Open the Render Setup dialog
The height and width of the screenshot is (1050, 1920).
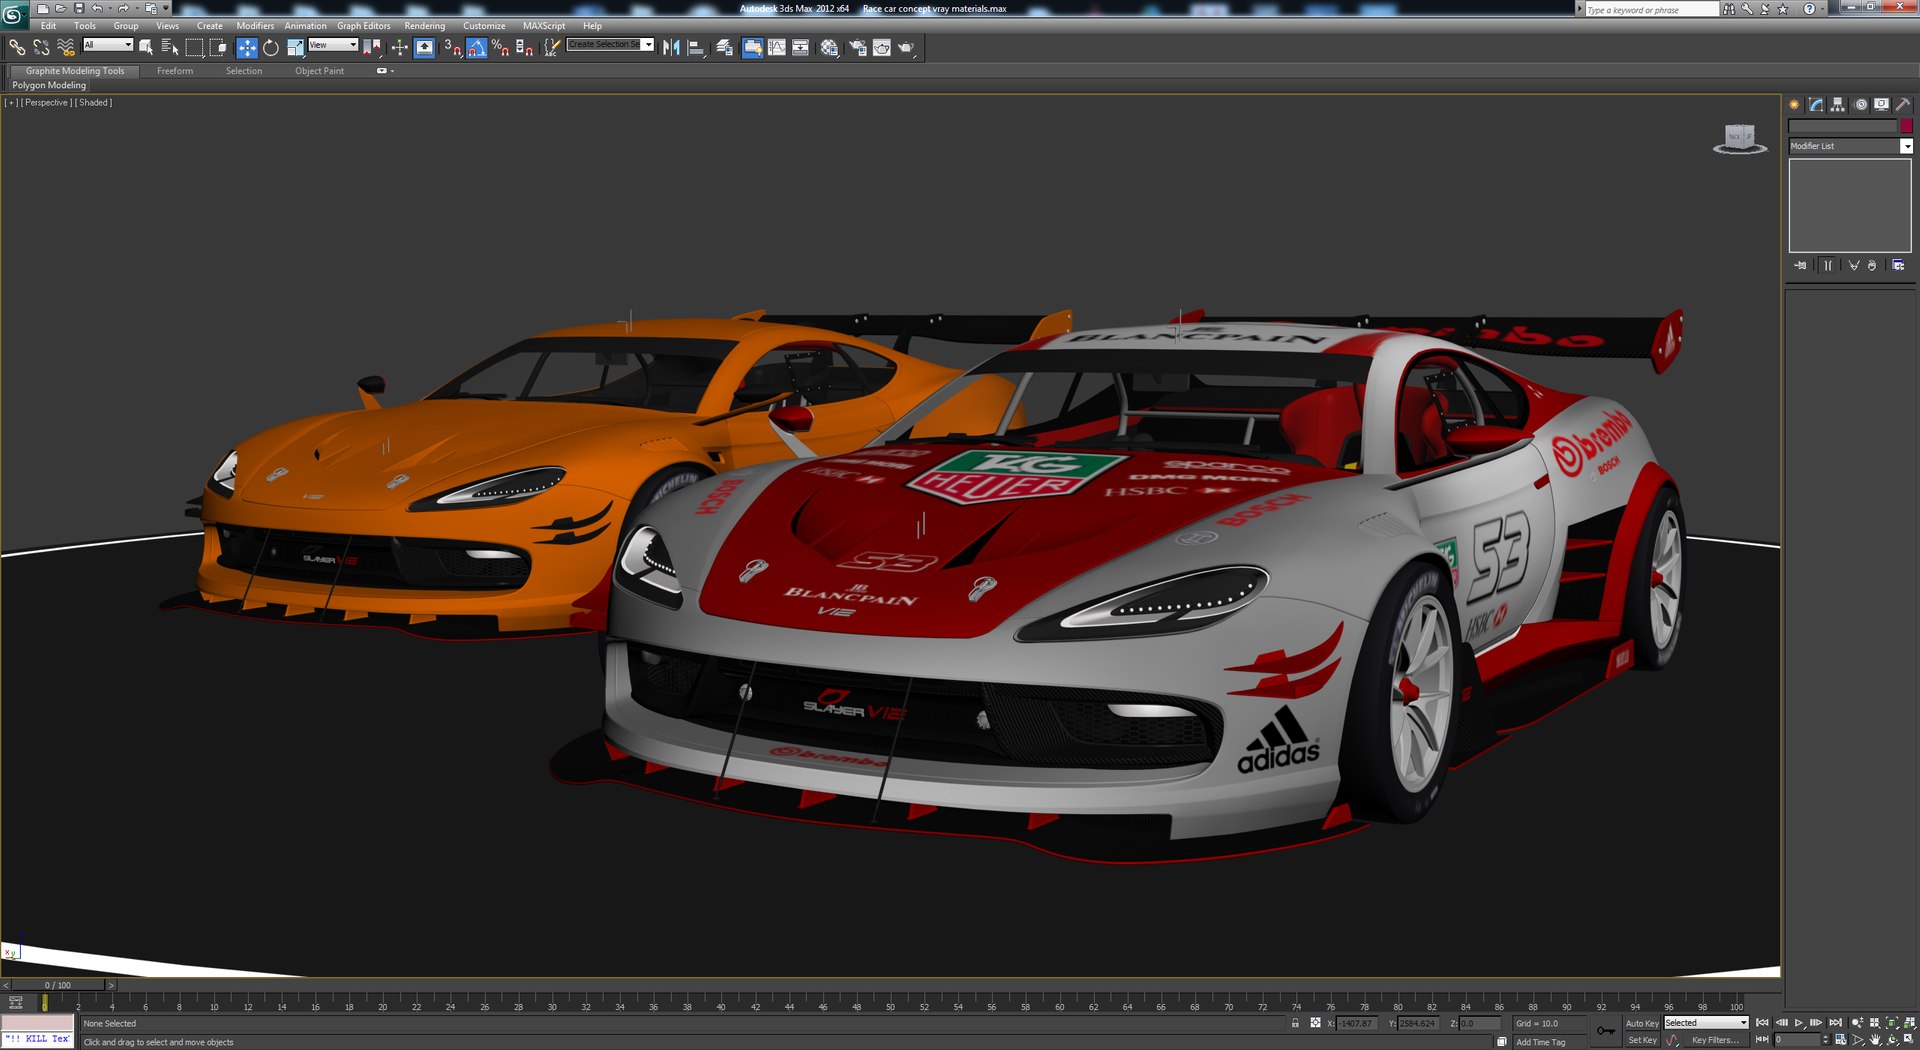(x=857, y=47)
